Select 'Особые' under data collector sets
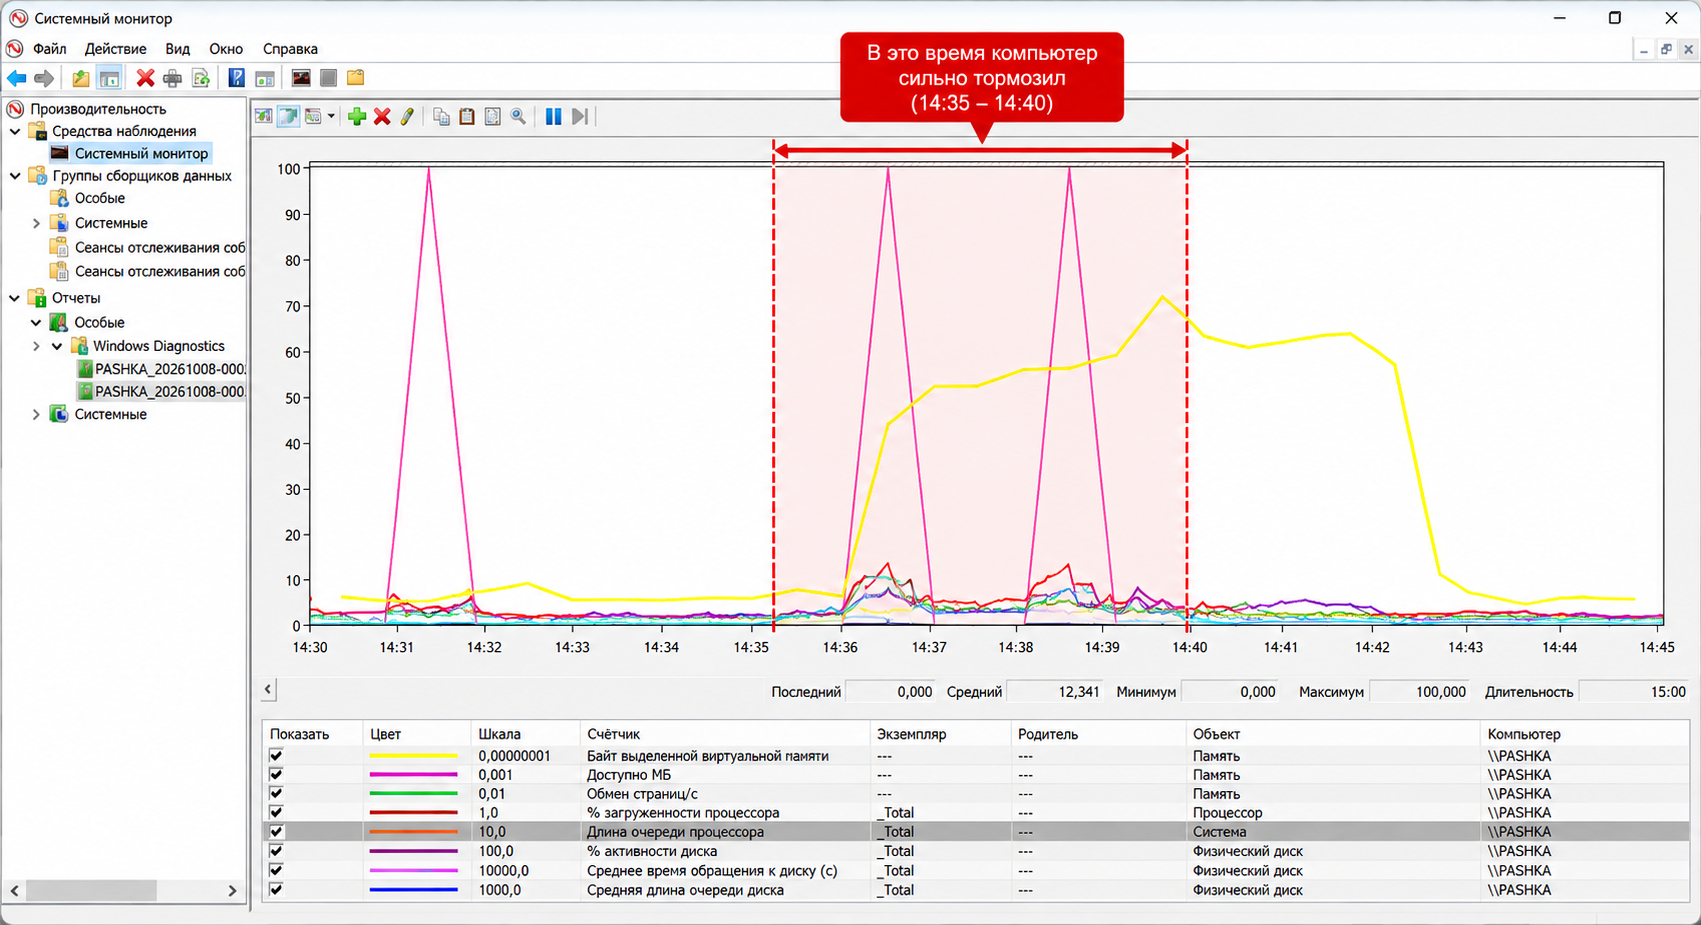 click(100, 198)
